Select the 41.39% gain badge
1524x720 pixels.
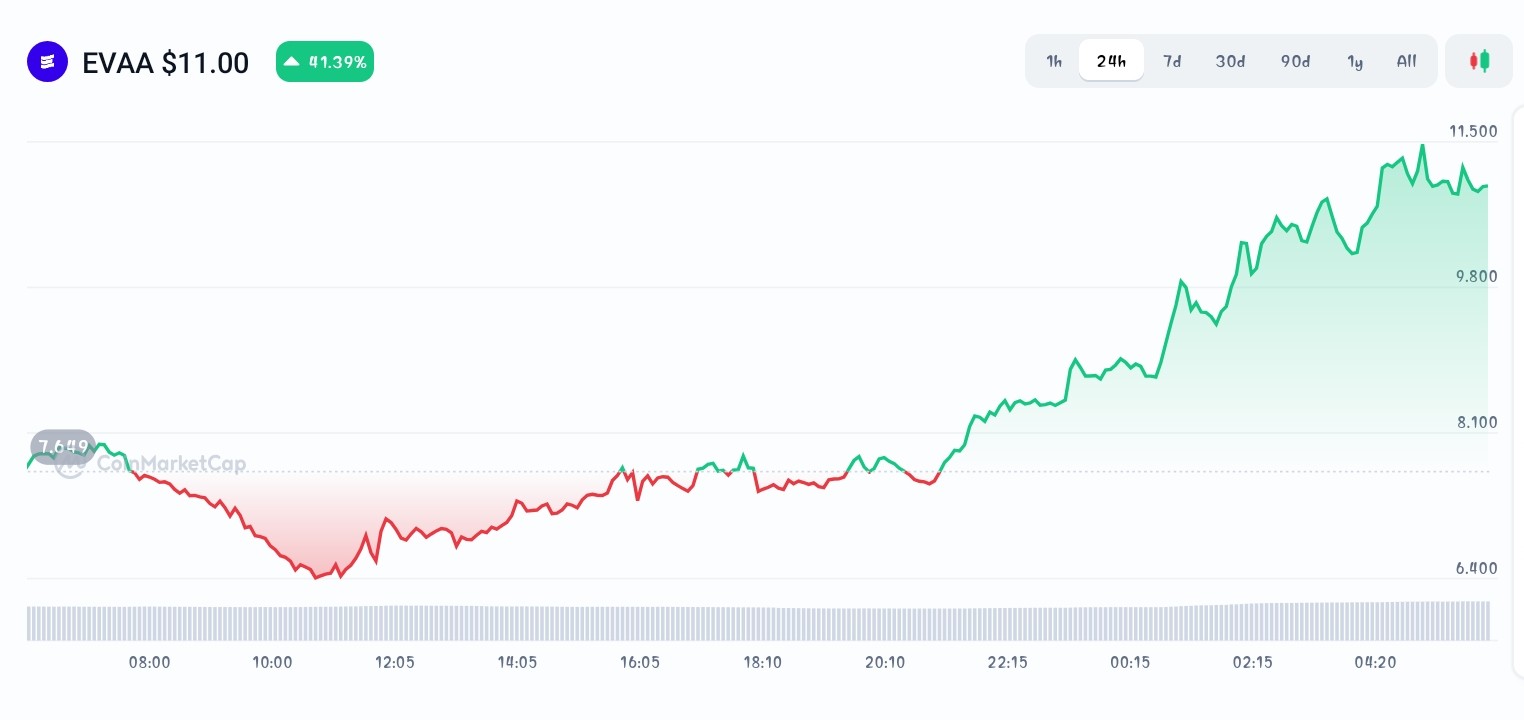tap(325, 61)
